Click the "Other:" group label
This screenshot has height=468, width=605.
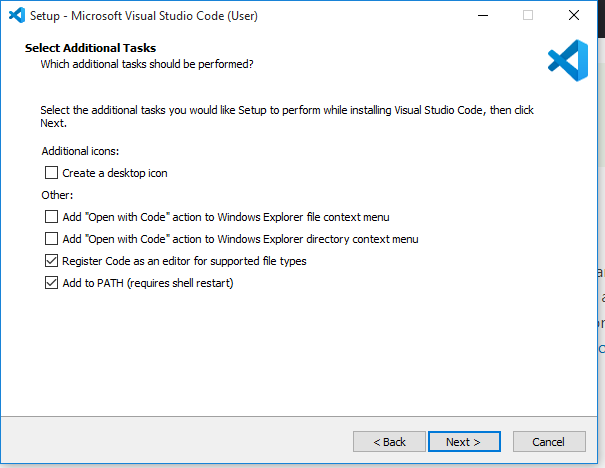click(x=57, y=195)
